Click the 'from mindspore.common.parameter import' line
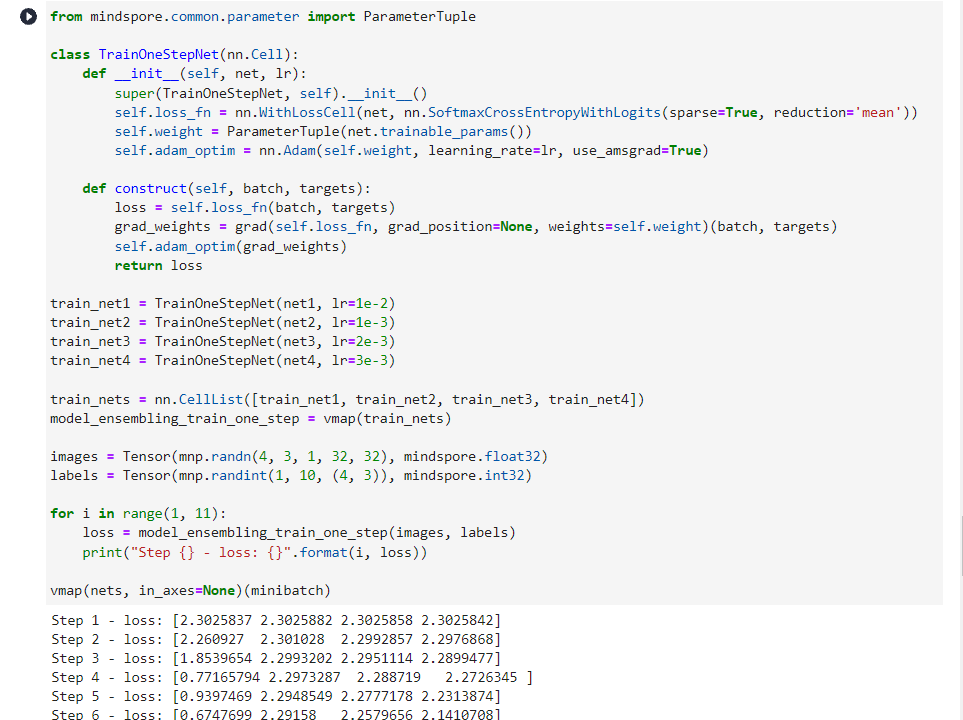 (263, 17)
